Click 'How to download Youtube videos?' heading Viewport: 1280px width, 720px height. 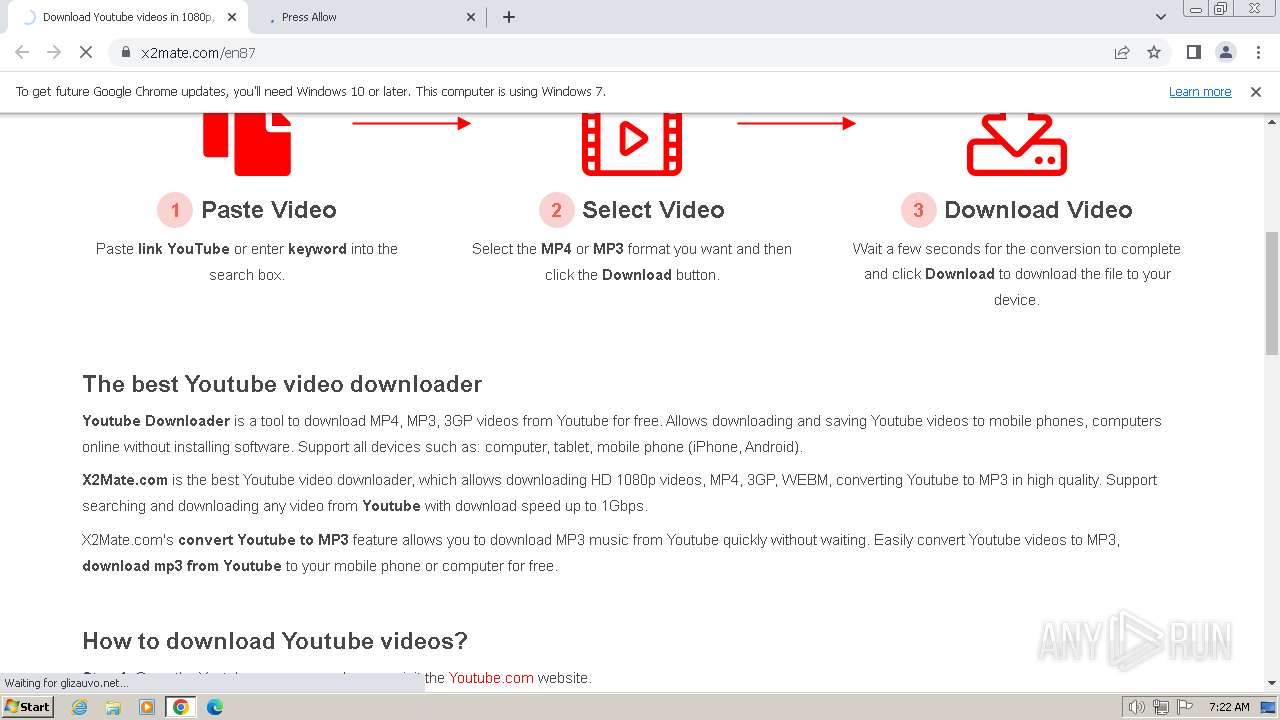[x=275, y=641]
